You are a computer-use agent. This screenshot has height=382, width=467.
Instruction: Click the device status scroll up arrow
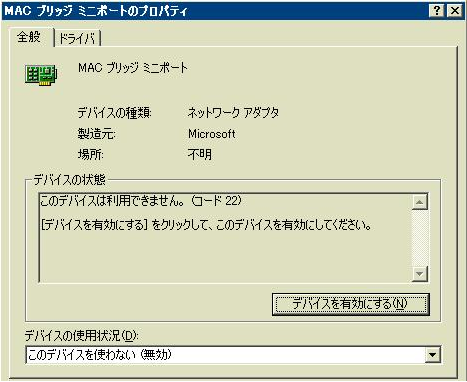(420, 202)
